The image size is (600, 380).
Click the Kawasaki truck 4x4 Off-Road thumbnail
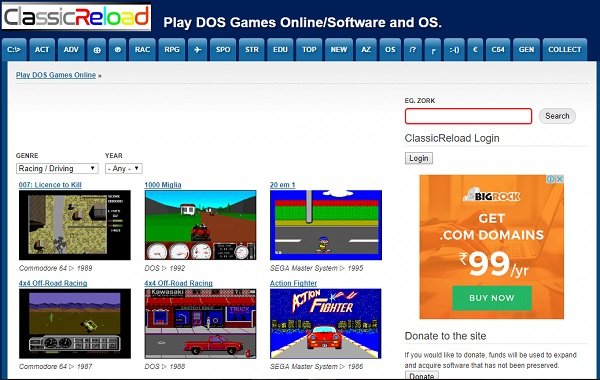click(x=200, y=324)
